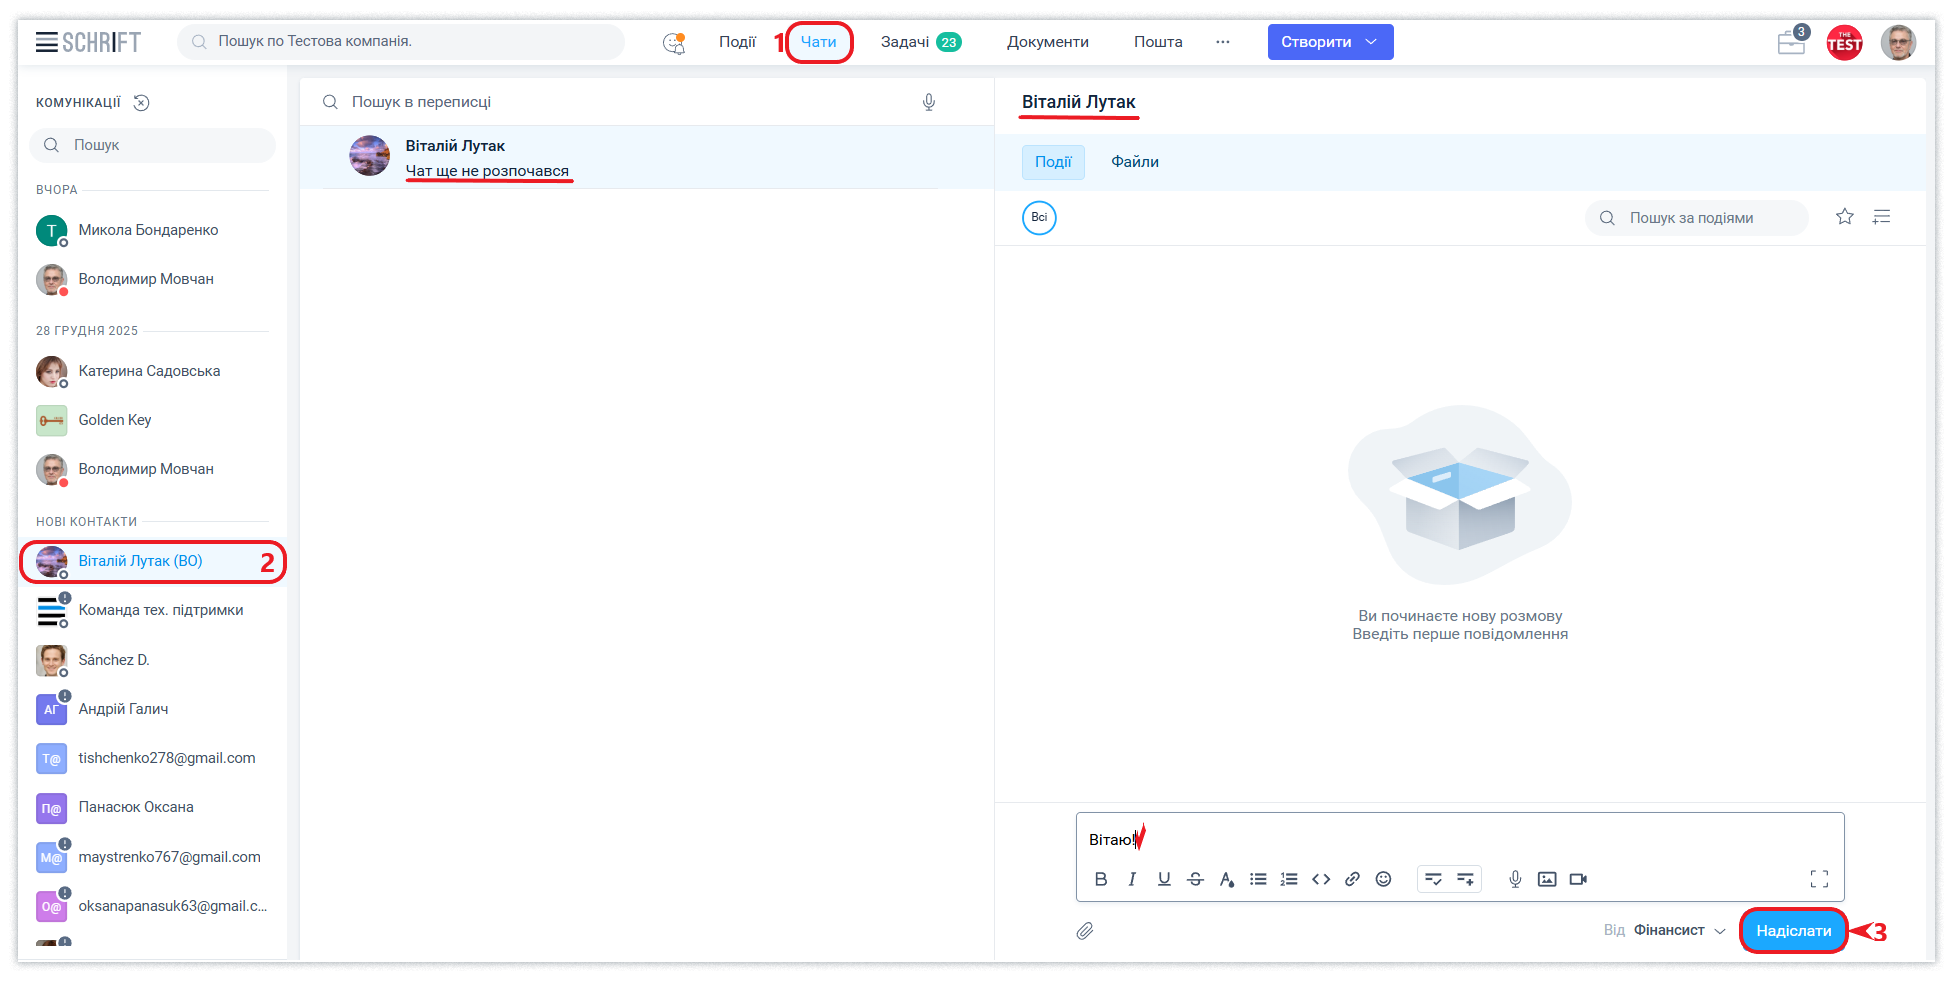
Task: Record a voice message with editor microphone
Action: pos(1515,879)
